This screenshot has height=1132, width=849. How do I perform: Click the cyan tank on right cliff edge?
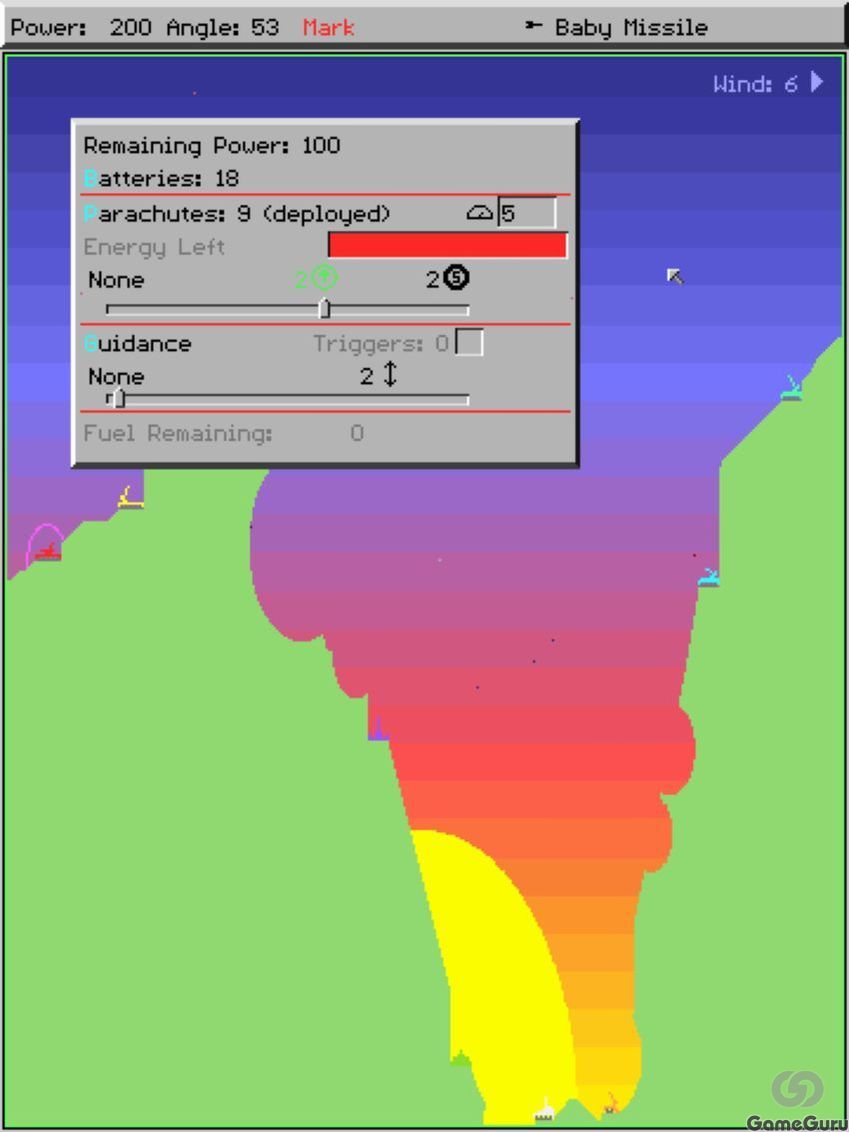pos(709,578)
